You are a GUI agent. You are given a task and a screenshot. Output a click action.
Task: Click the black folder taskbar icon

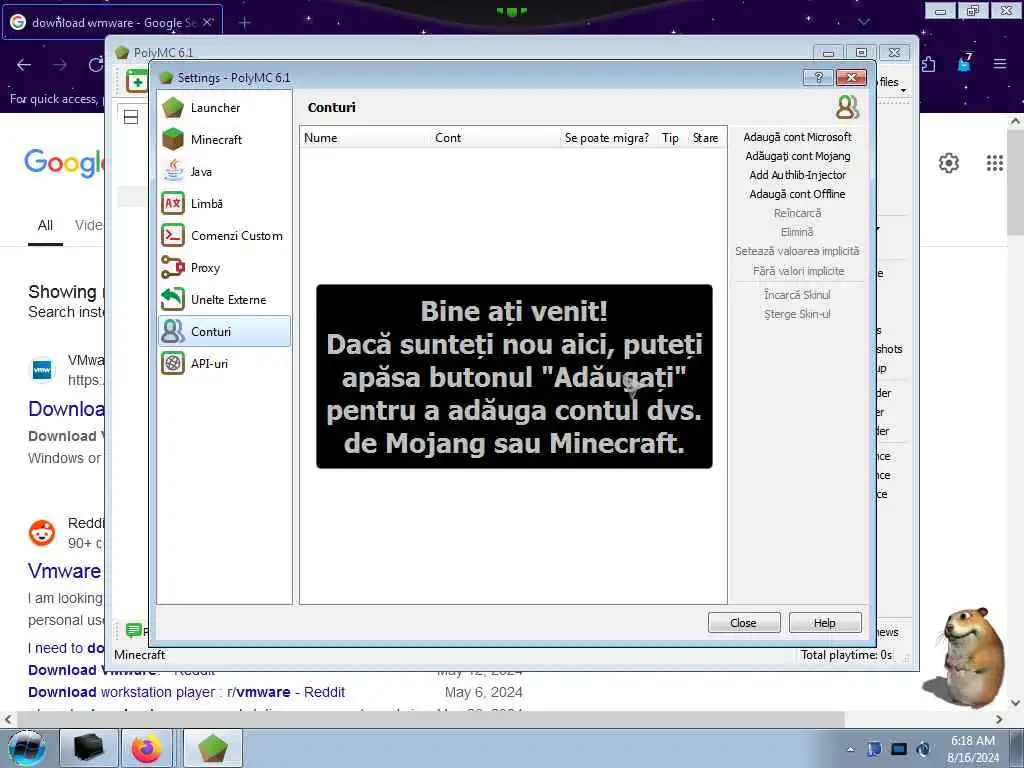(89, 748)
